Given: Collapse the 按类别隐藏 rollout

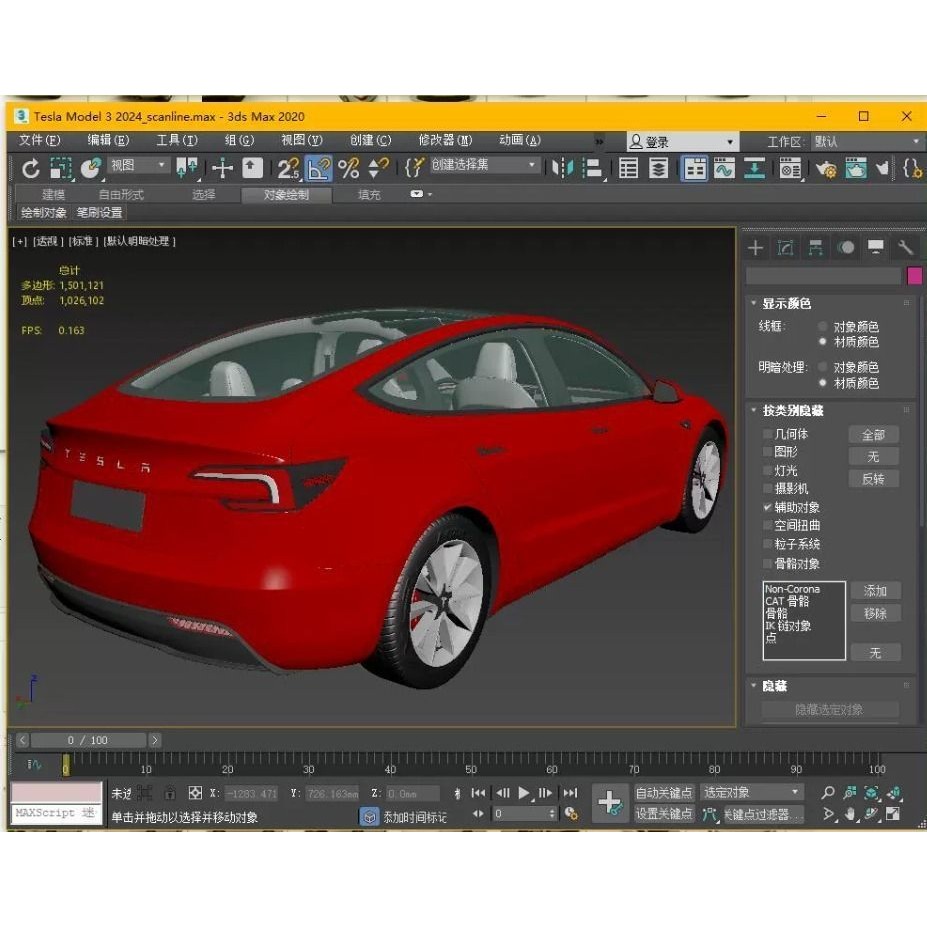Looking at the screenshot, I should pos(753,410).
